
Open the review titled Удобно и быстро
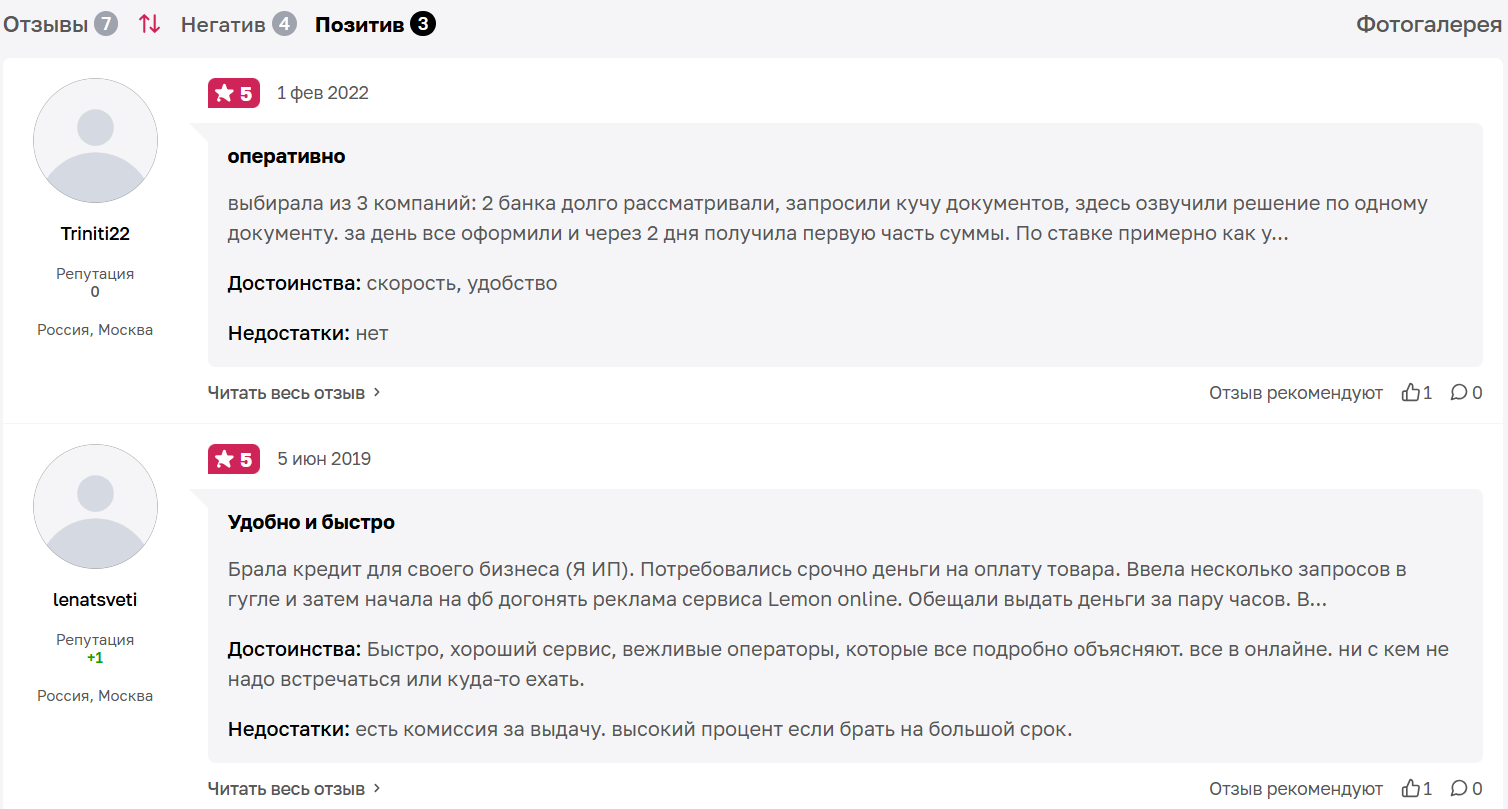(x=311, y=523)
